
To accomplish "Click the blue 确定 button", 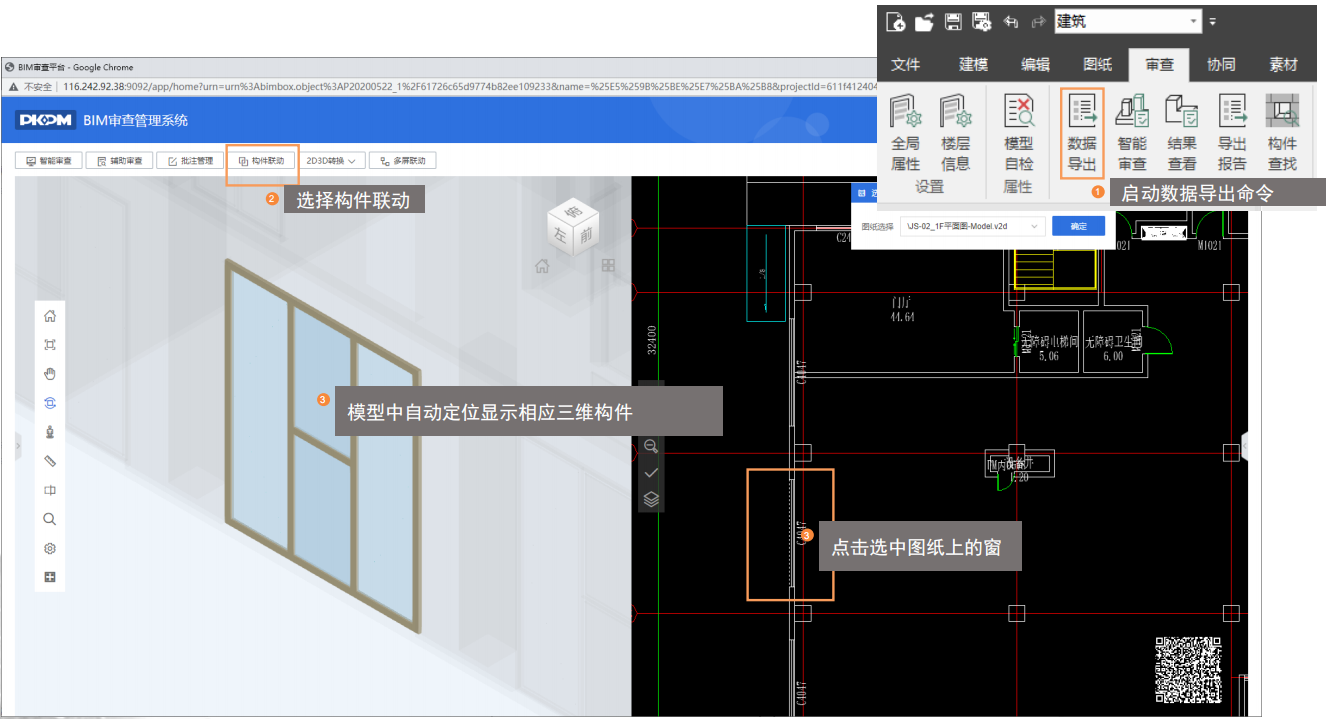I will click(x=1078, y=227).
